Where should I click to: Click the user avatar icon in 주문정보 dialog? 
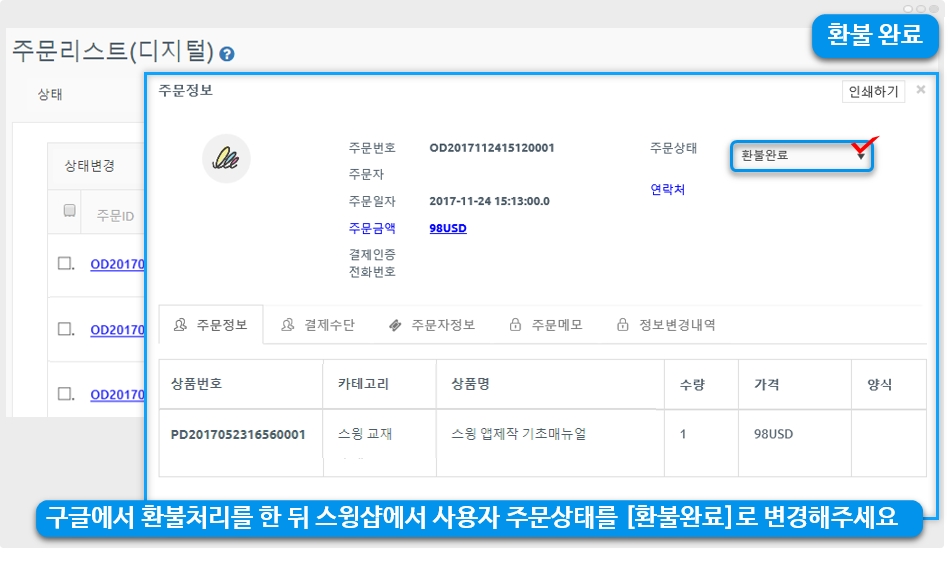(x=226, y=158)
